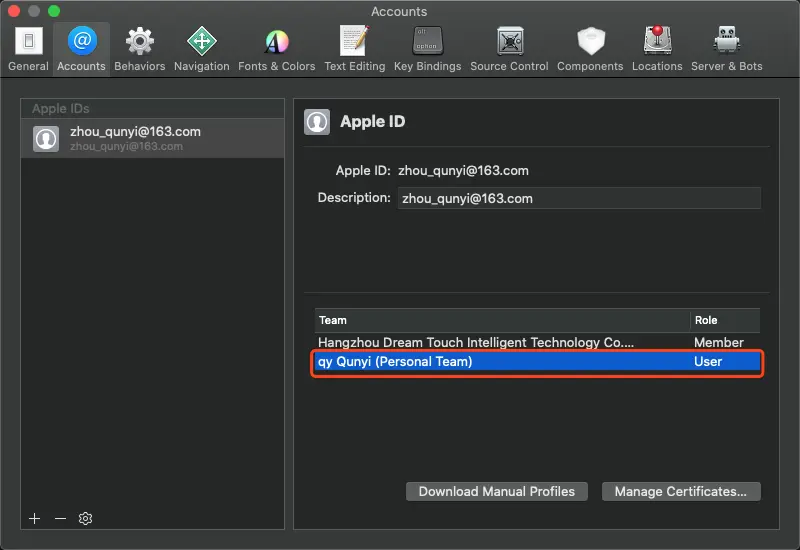
Task: Click the User role cell
Action: click(x=708, y=362)
